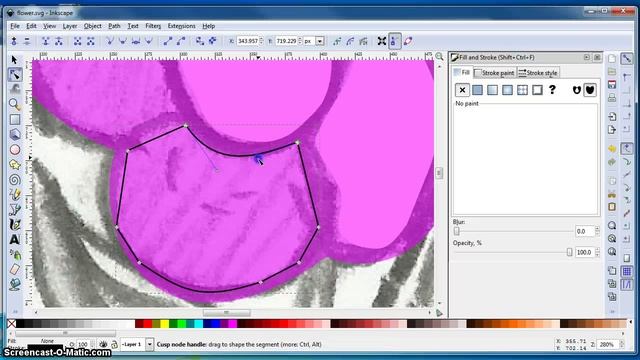
Task: Select the Swatch fill button
Action: pyautogui.click(x=538, y=90)
